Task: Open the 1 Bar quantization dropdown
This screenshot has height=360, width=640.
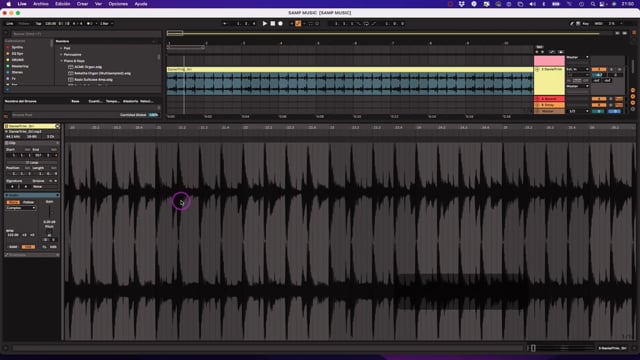Action: (x=106, y=24)
